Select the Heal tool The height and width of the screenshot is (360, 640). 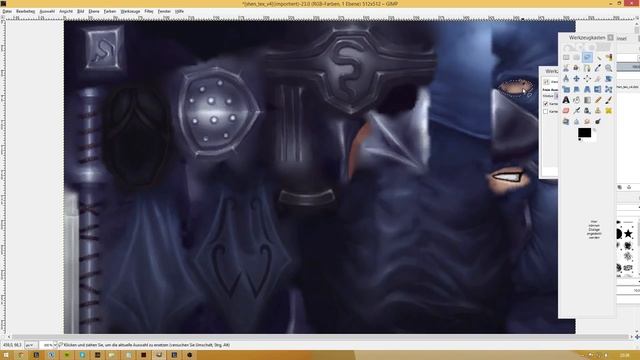[x=608, y=110]
